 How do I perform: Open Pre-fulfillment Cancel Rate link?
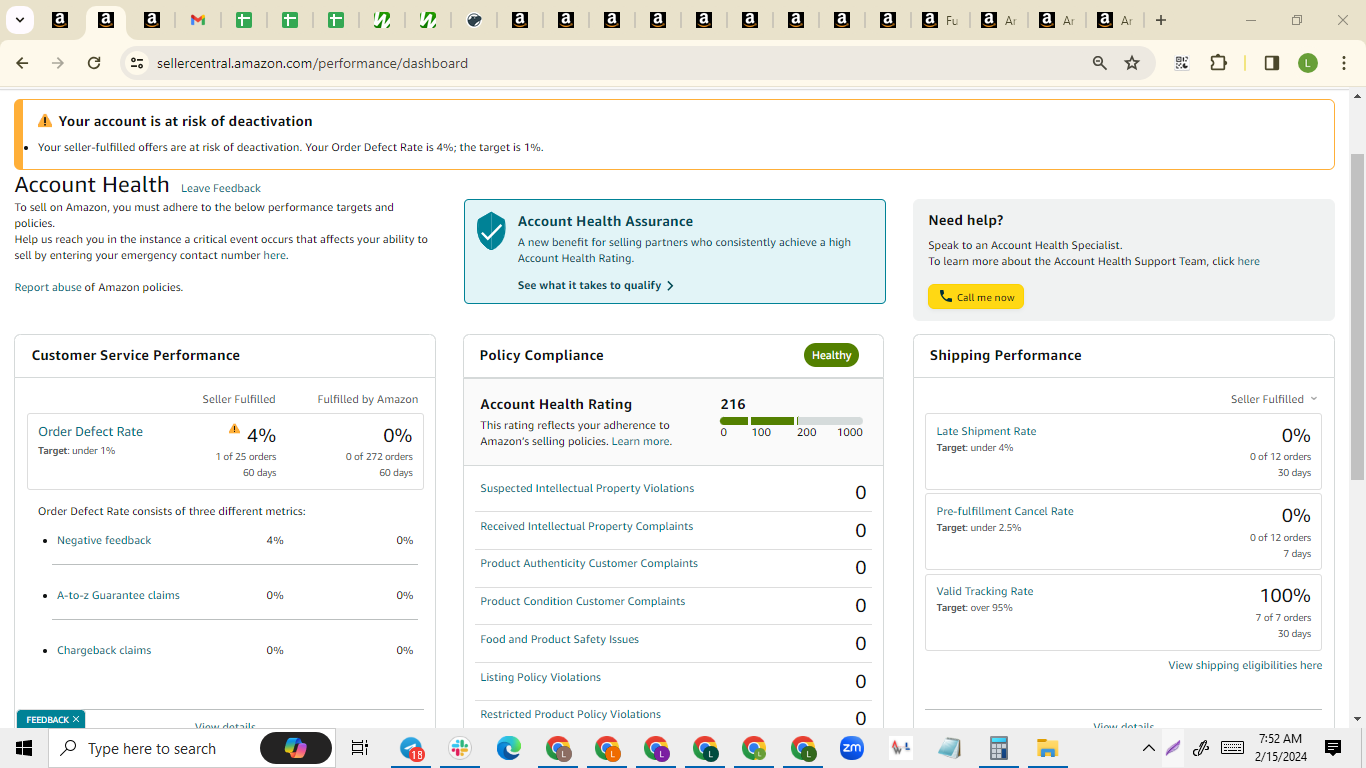[1005, 511]
